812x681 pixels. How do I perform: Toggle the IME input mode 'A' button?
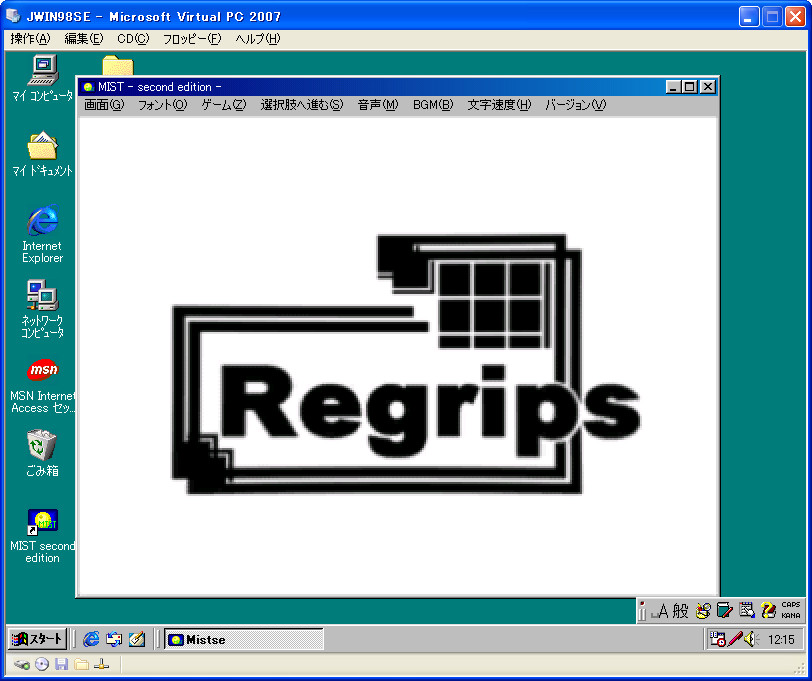coord(661,610)
